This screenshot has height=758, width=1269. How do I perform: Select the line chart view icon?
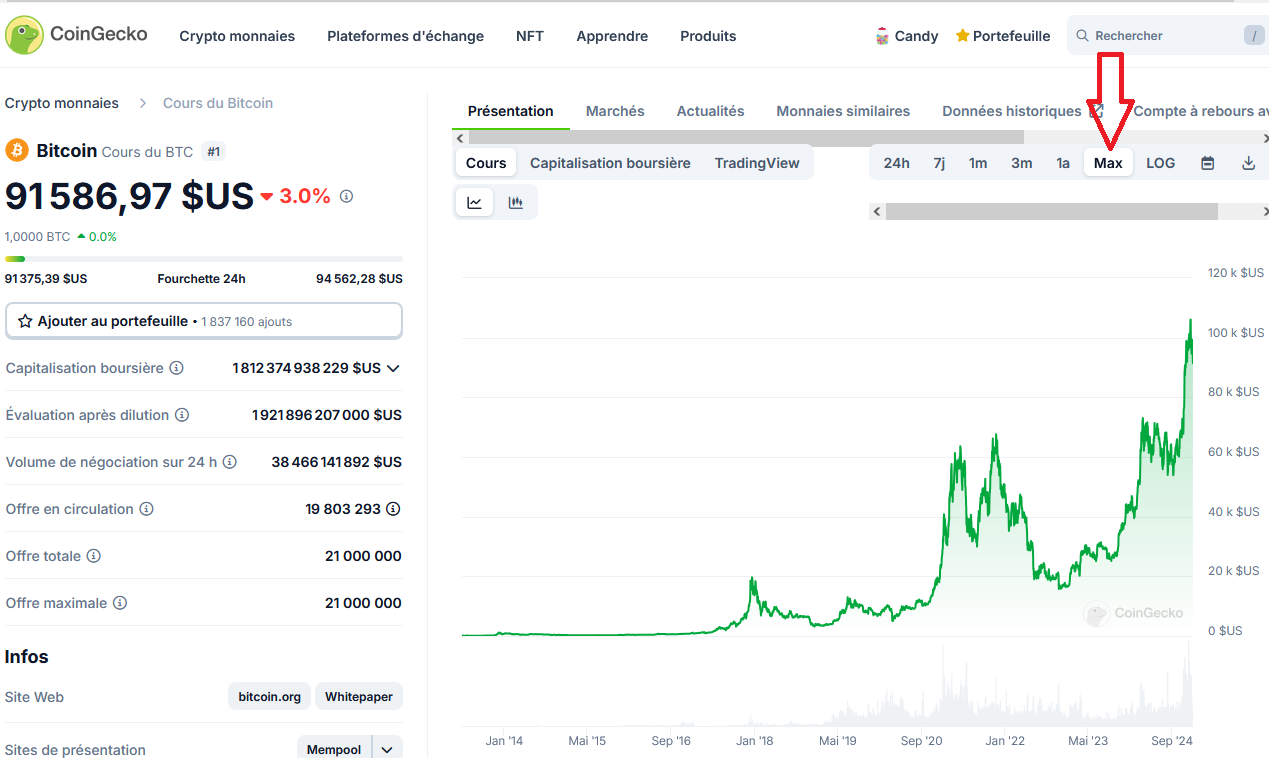[474, 202]
